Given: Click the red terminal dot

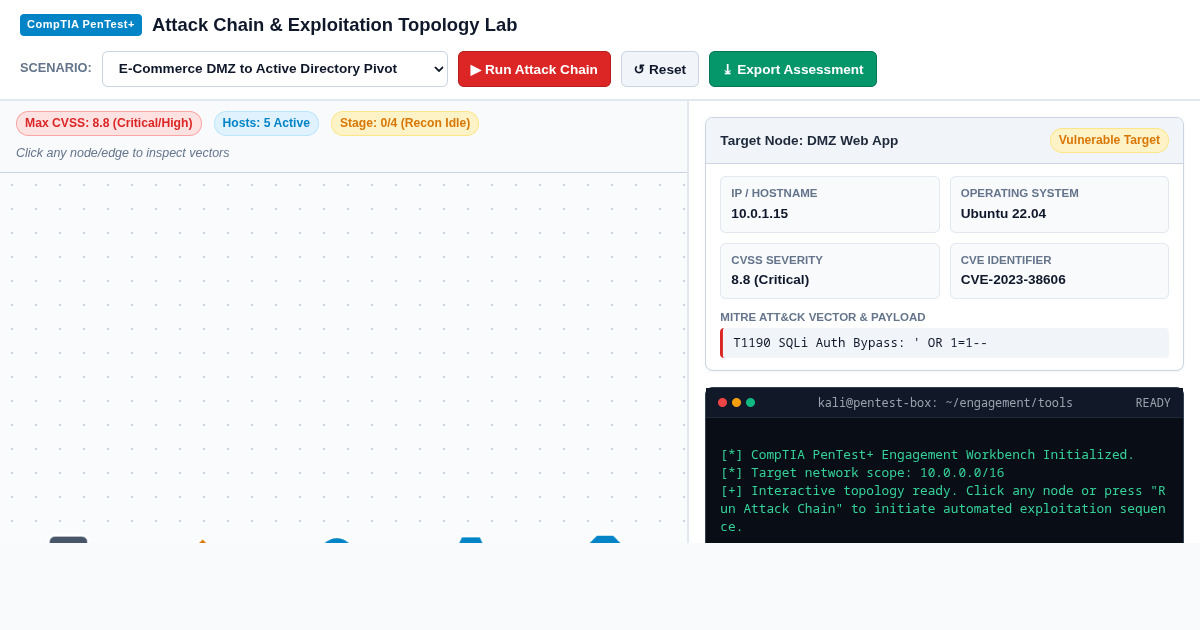Looking at the screenshot, I should tap(722, 403).
